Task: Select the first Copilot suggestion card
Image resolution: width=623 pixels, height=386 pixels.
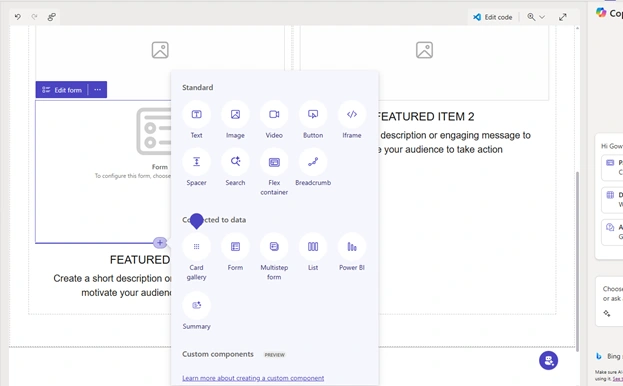Action: point(612,167)
